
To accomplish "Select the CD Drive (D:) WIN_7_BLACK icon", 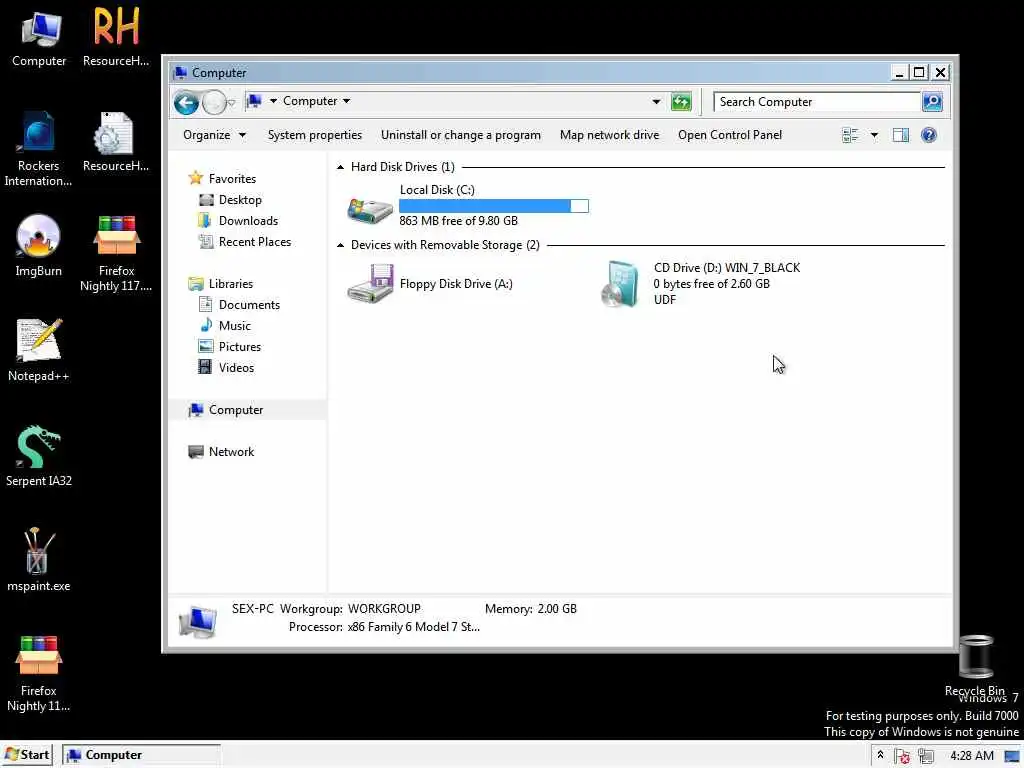I will click(619, 283).
